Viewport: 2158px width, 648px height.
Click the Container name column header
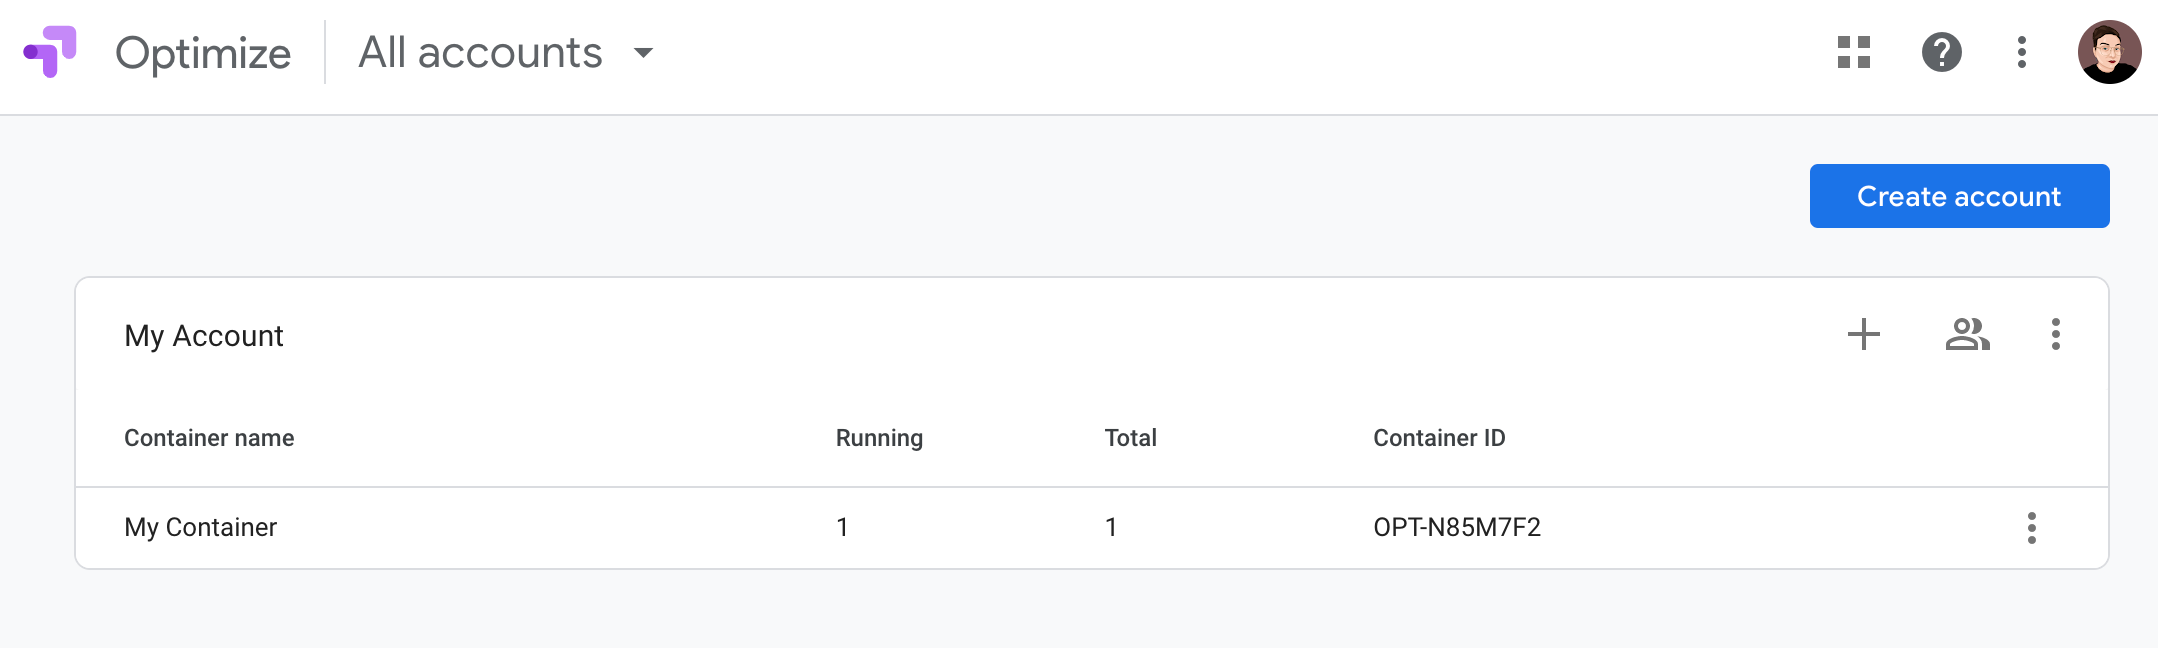(208, 438)
